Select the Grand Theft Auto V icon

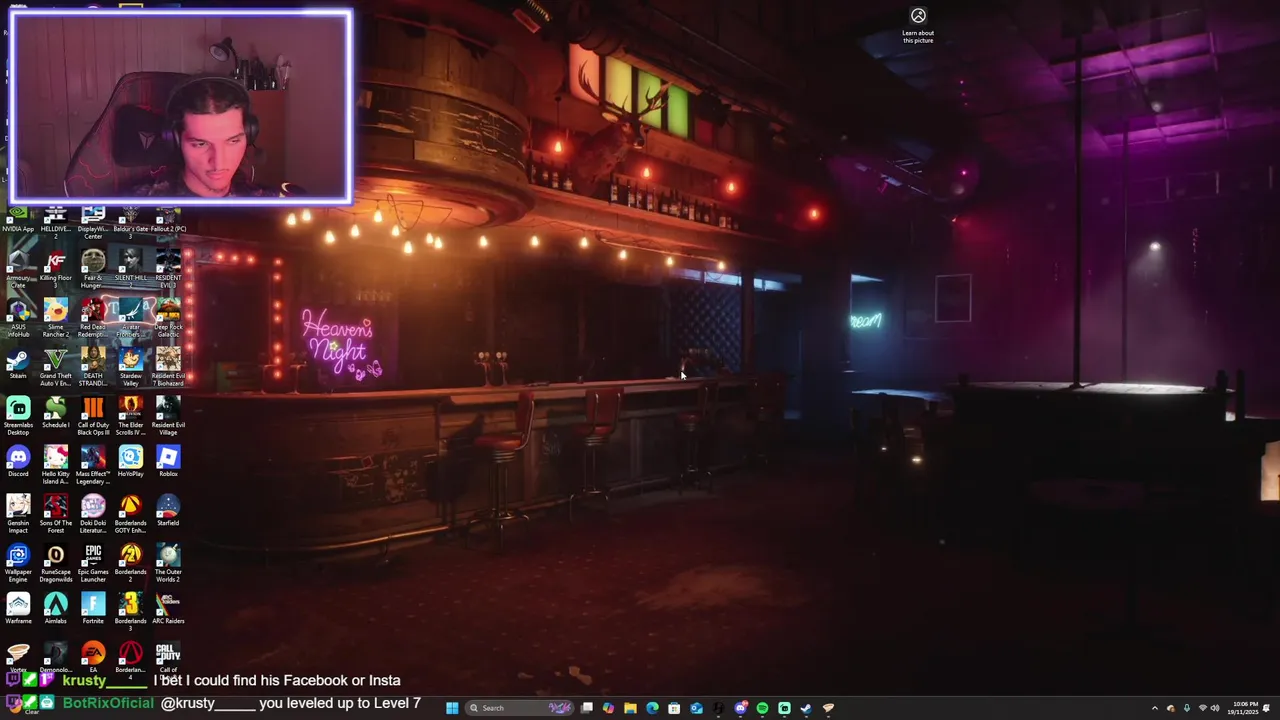point(55,366)
